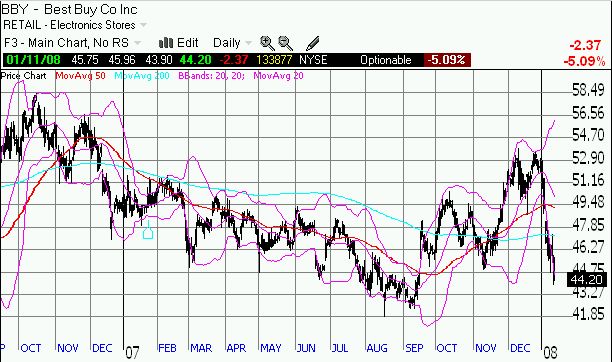Click the high price 45.96
The height and width of the screenshot is (362, 612).
pos(122,60)
